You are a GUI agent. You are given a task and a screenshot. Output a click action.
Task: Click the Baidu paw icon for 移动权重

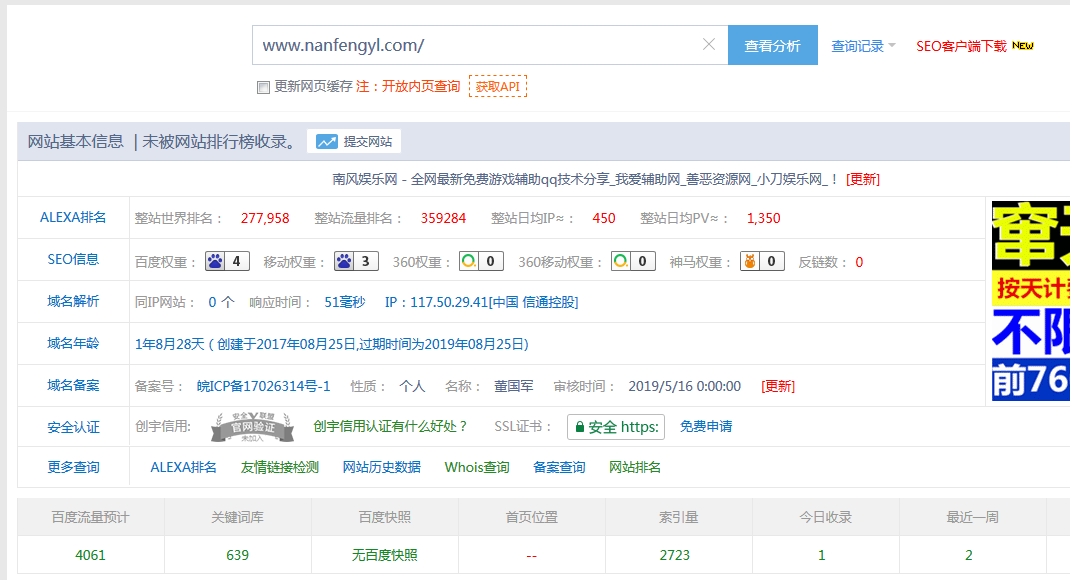tap(344, 261)
